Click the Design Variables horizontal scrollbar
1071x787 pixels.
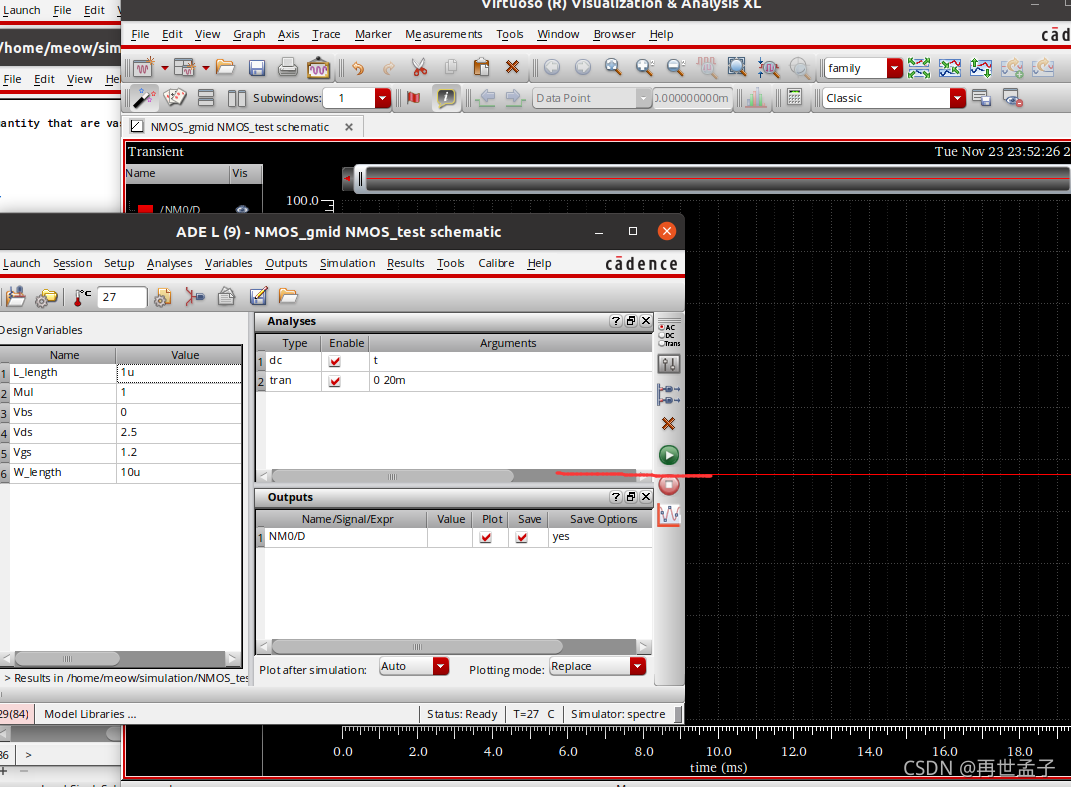(67, 659)
